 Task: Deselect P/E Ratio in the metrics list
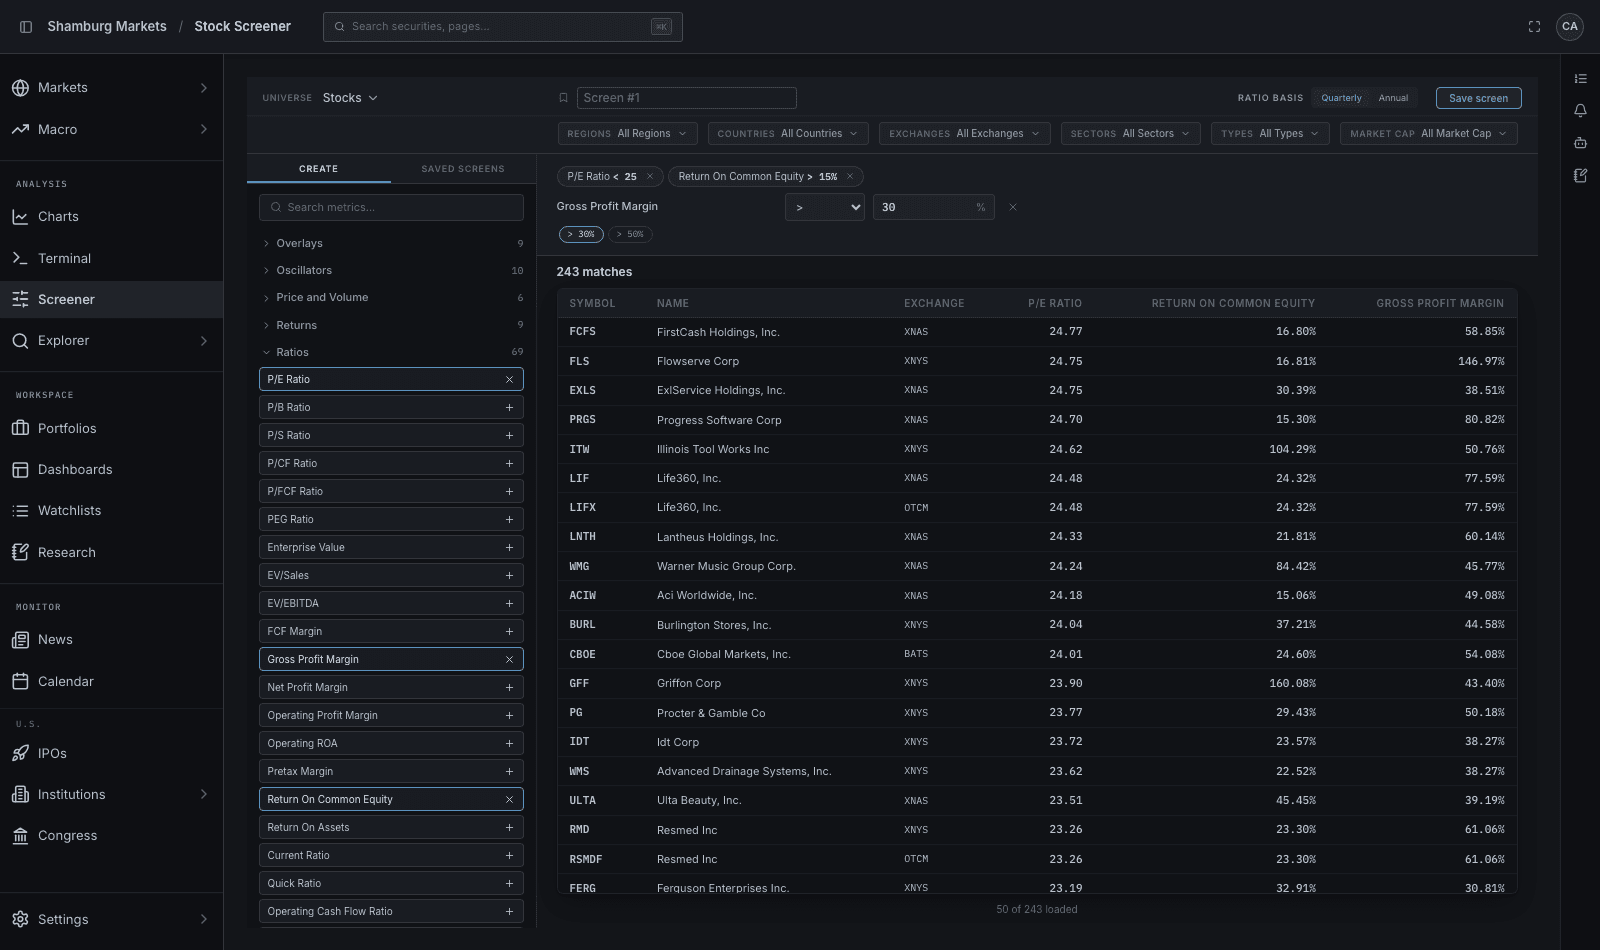509,380
